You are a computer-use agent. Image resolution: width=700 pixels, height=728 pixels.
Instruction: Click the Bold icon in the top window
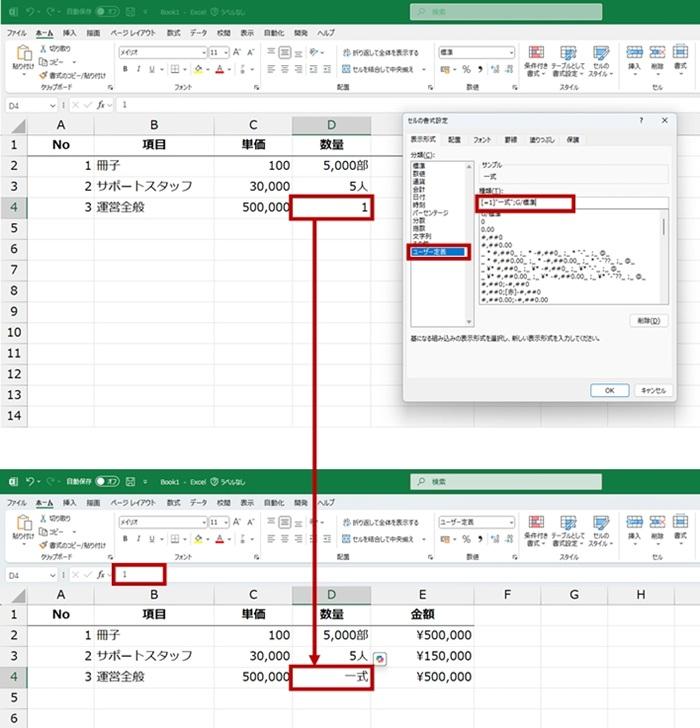(126, 69)
